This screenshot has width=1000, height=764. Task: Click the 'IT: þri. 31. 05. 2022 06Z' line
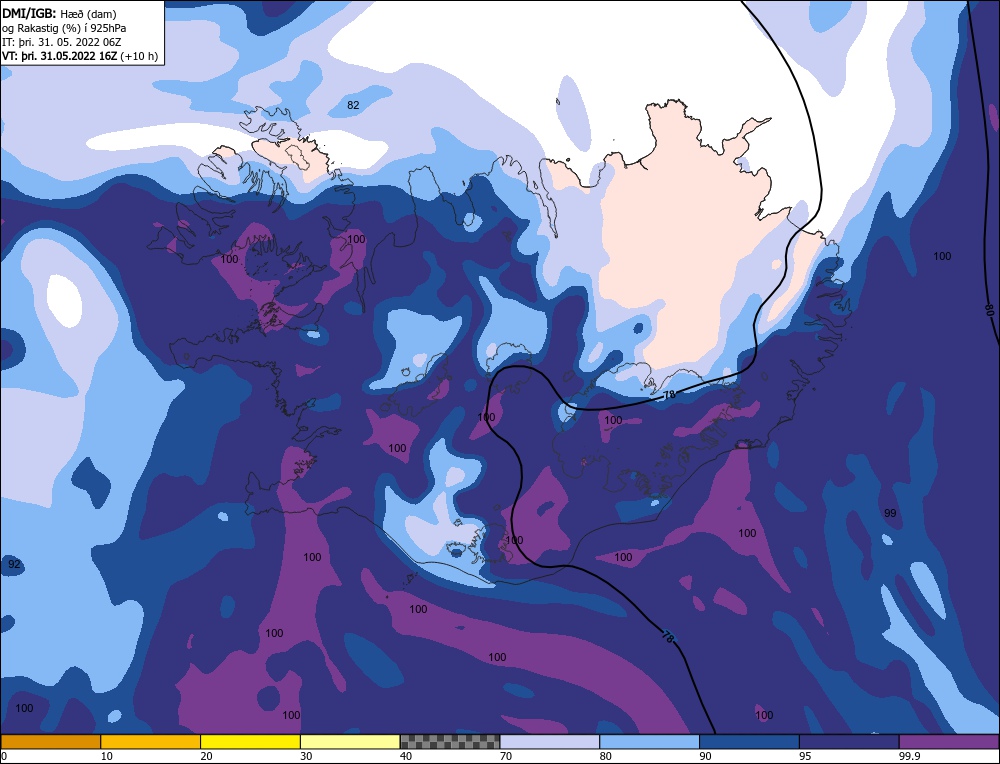coord(61,42)
